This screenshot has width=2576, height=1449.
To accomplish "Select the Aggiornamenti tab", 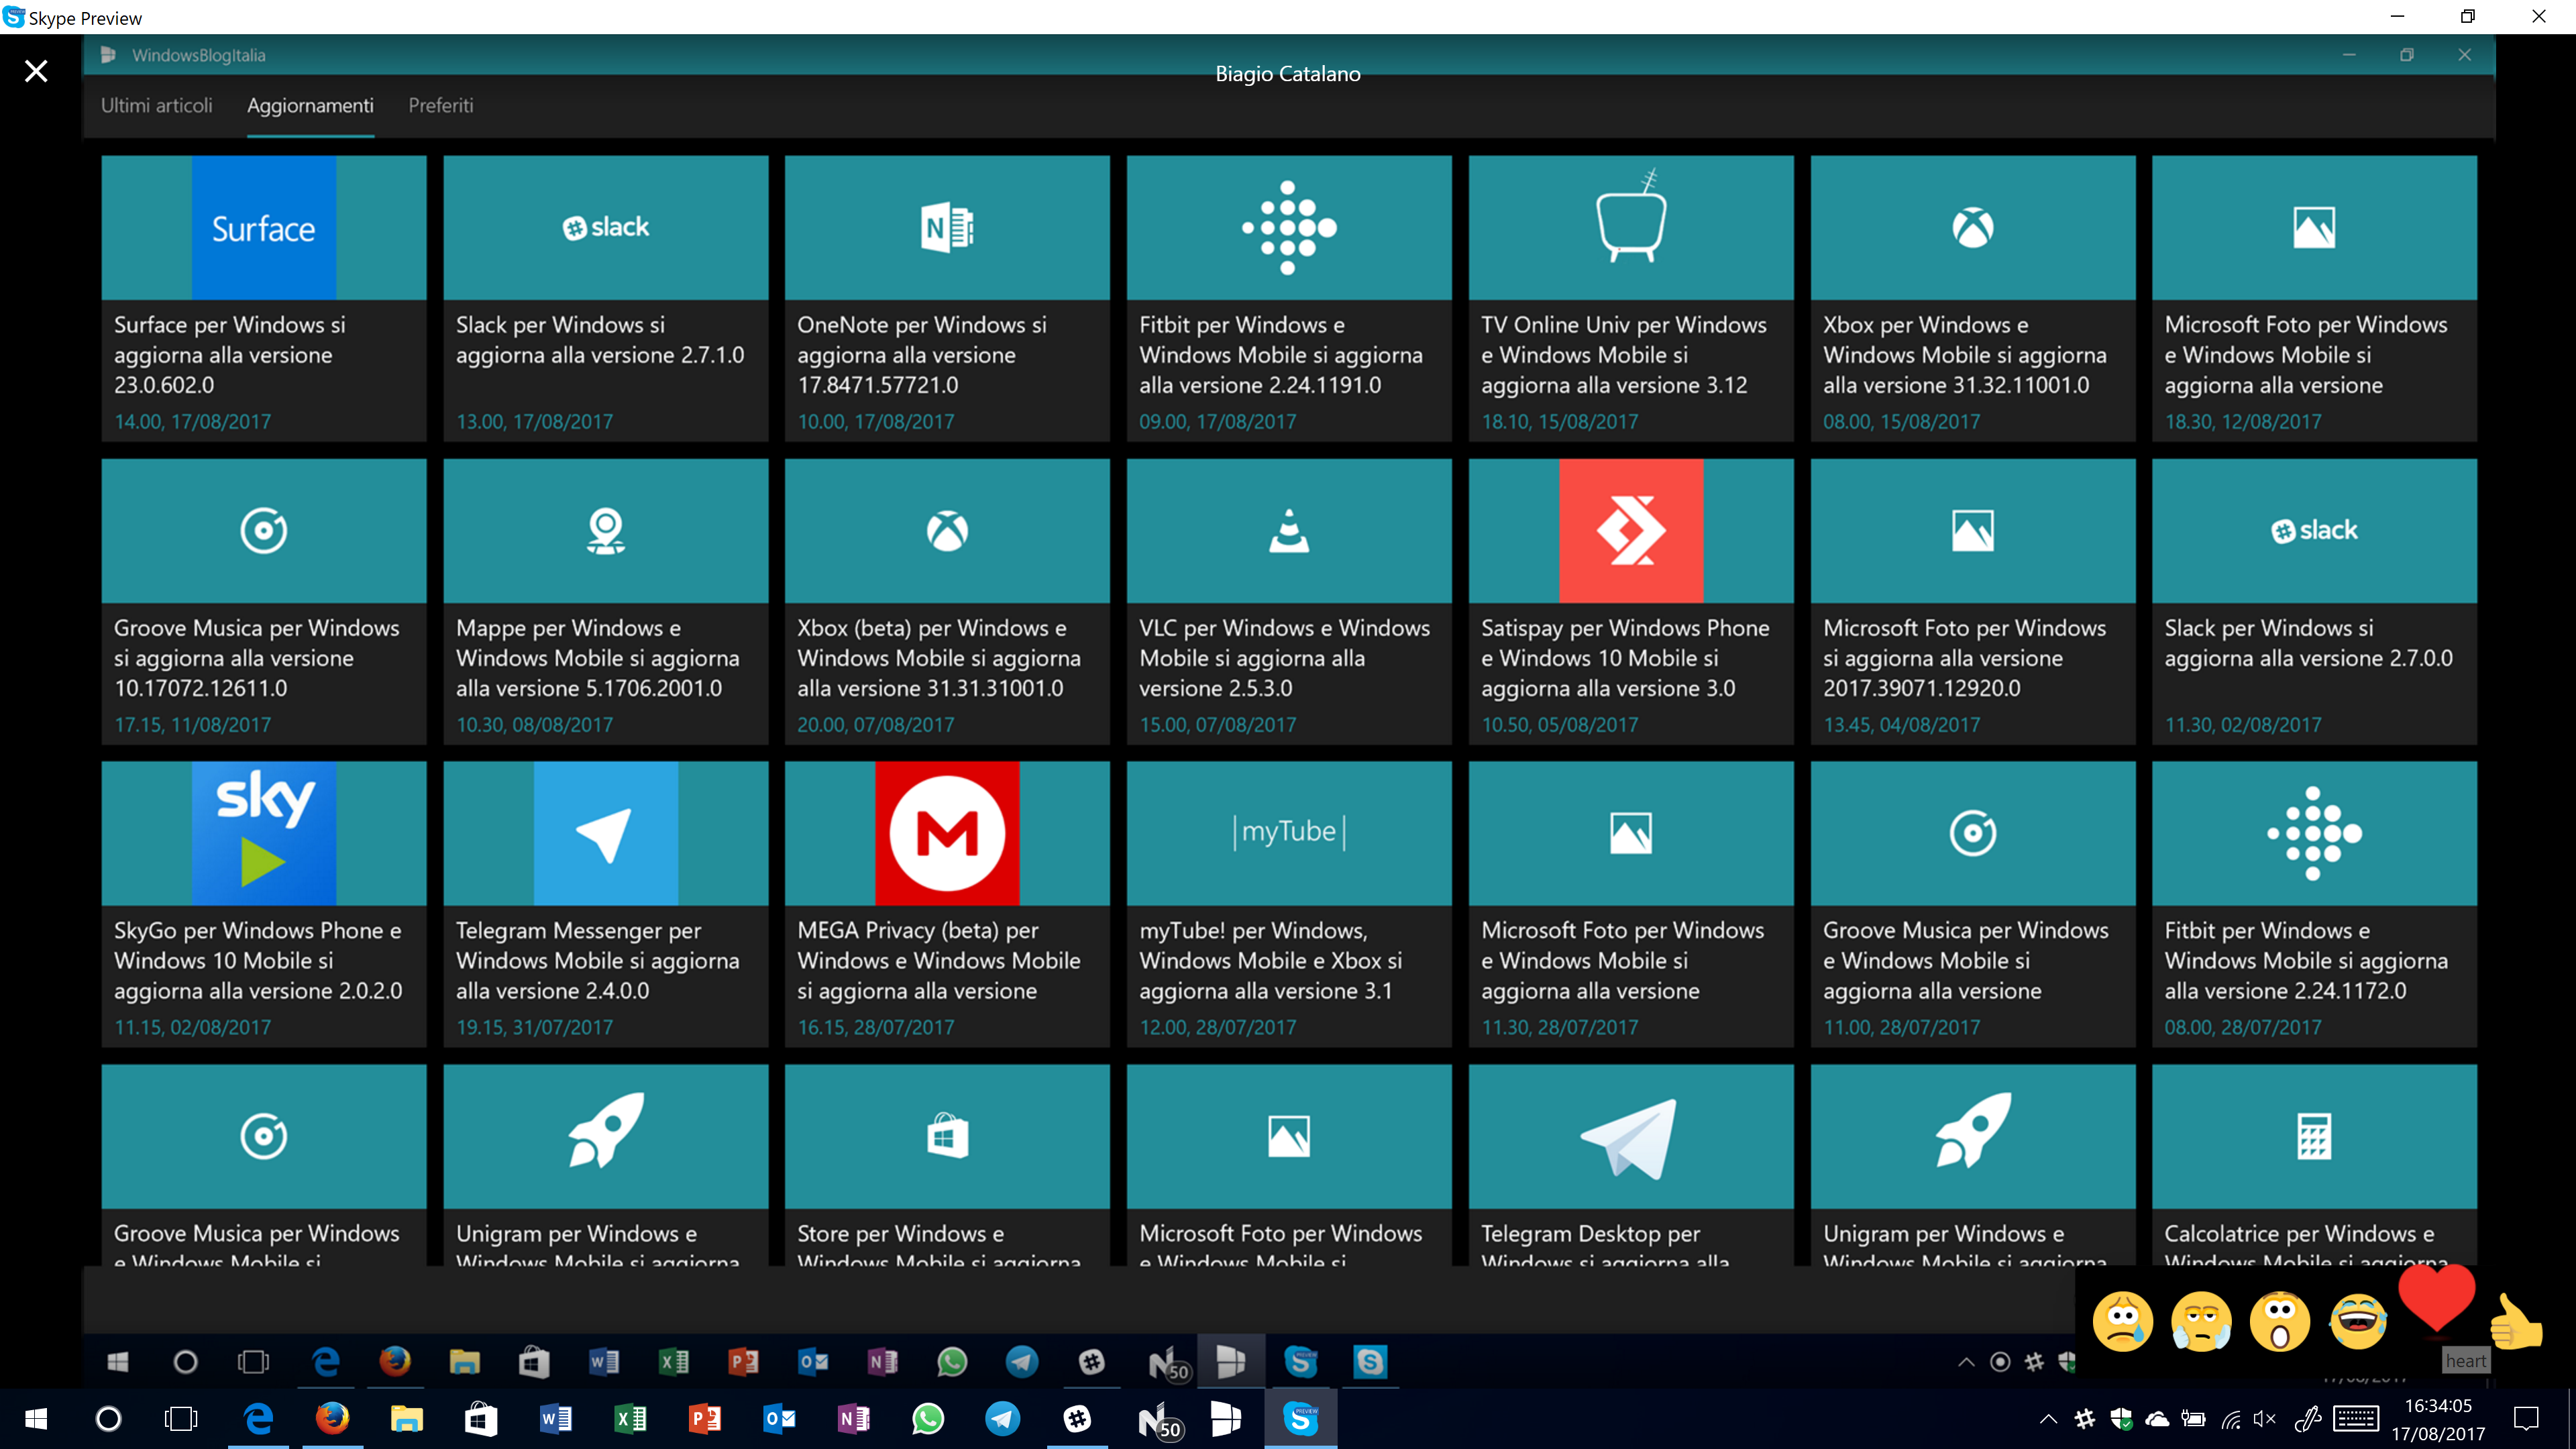I will [310, 105].
